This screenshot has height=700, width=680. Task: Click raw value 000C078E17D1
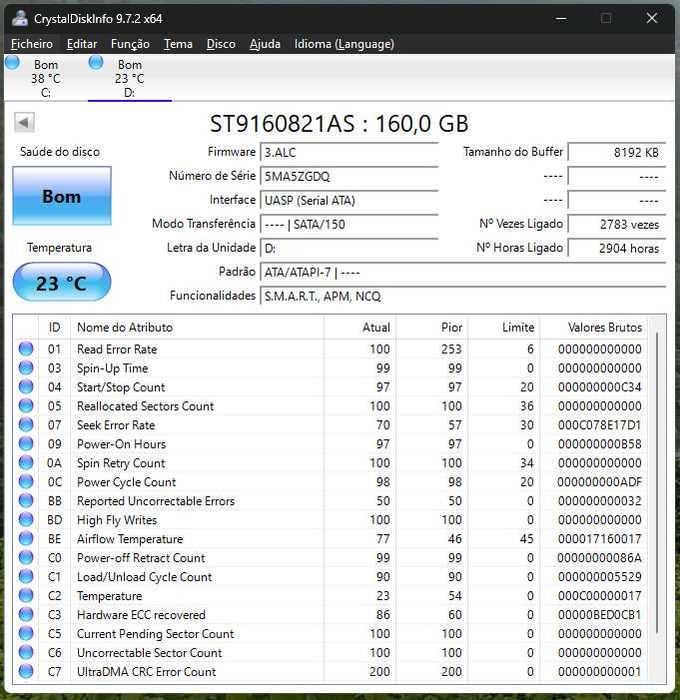click(x=599, y=425)
